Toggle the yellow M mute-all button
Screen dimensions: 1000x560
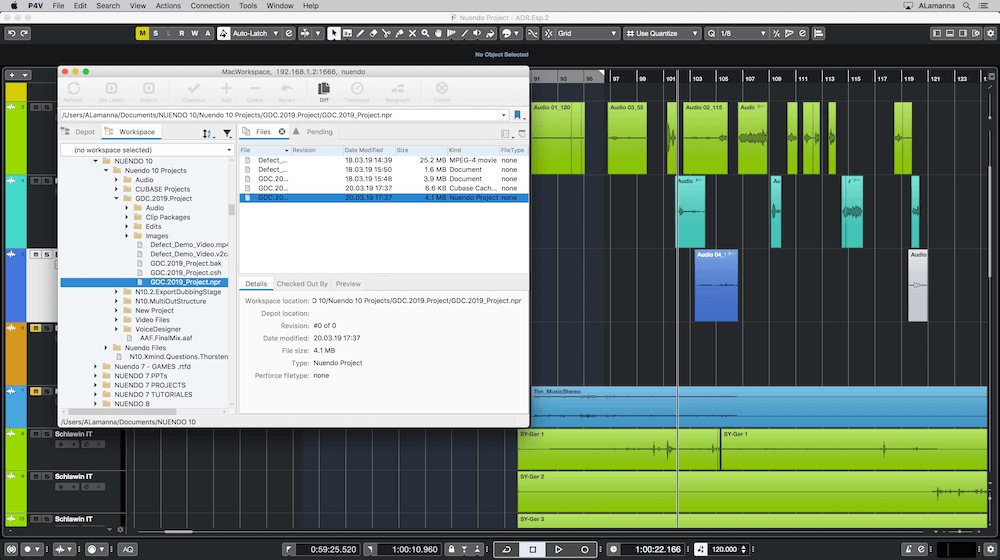click(142, 33)
